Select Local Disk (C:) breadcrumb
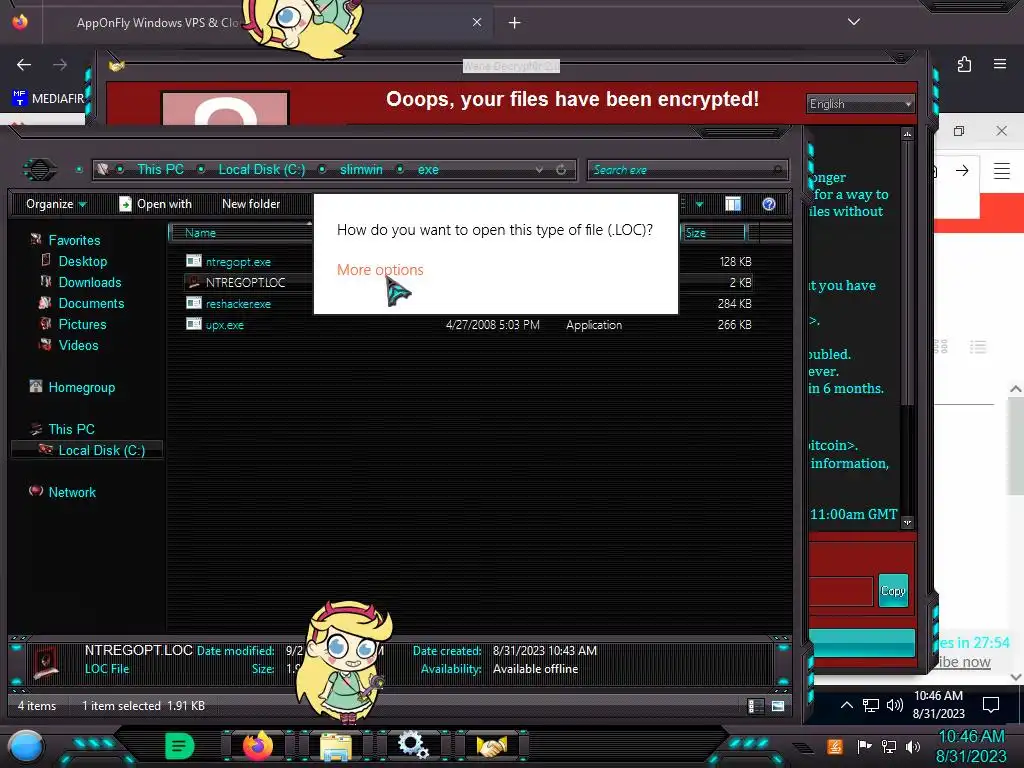Image resolution: width=1024 pixels, height=768 pixels. (x=262, y=170)
